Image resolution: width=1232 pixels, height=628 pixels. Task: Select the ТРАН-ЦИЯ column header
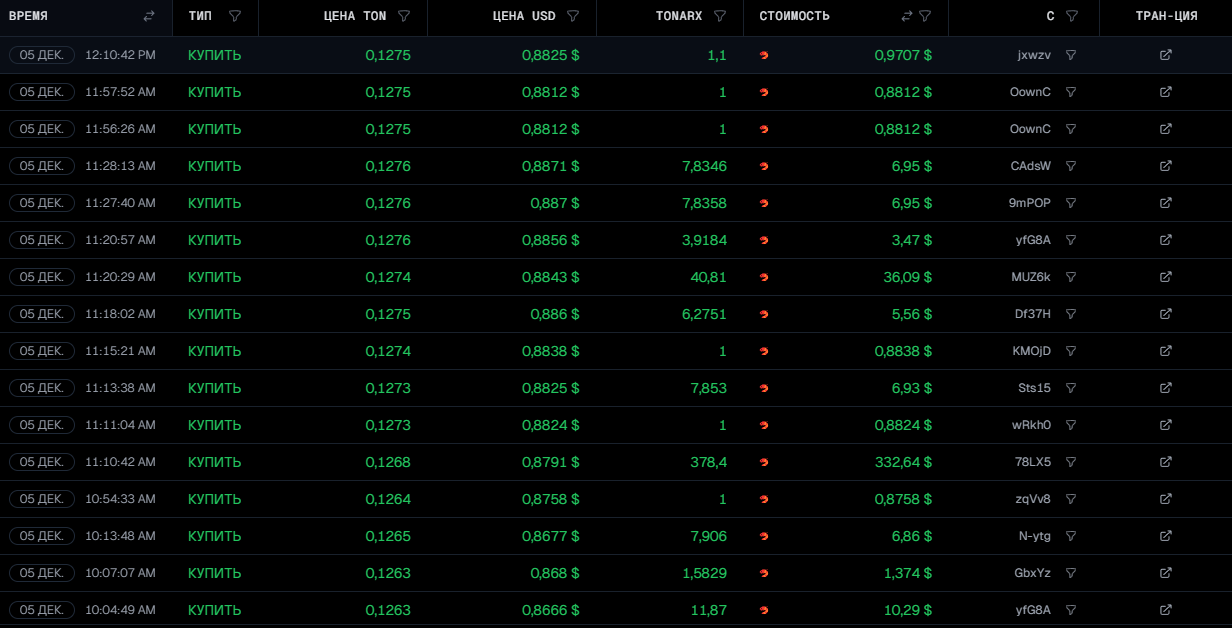point(1166,16)
